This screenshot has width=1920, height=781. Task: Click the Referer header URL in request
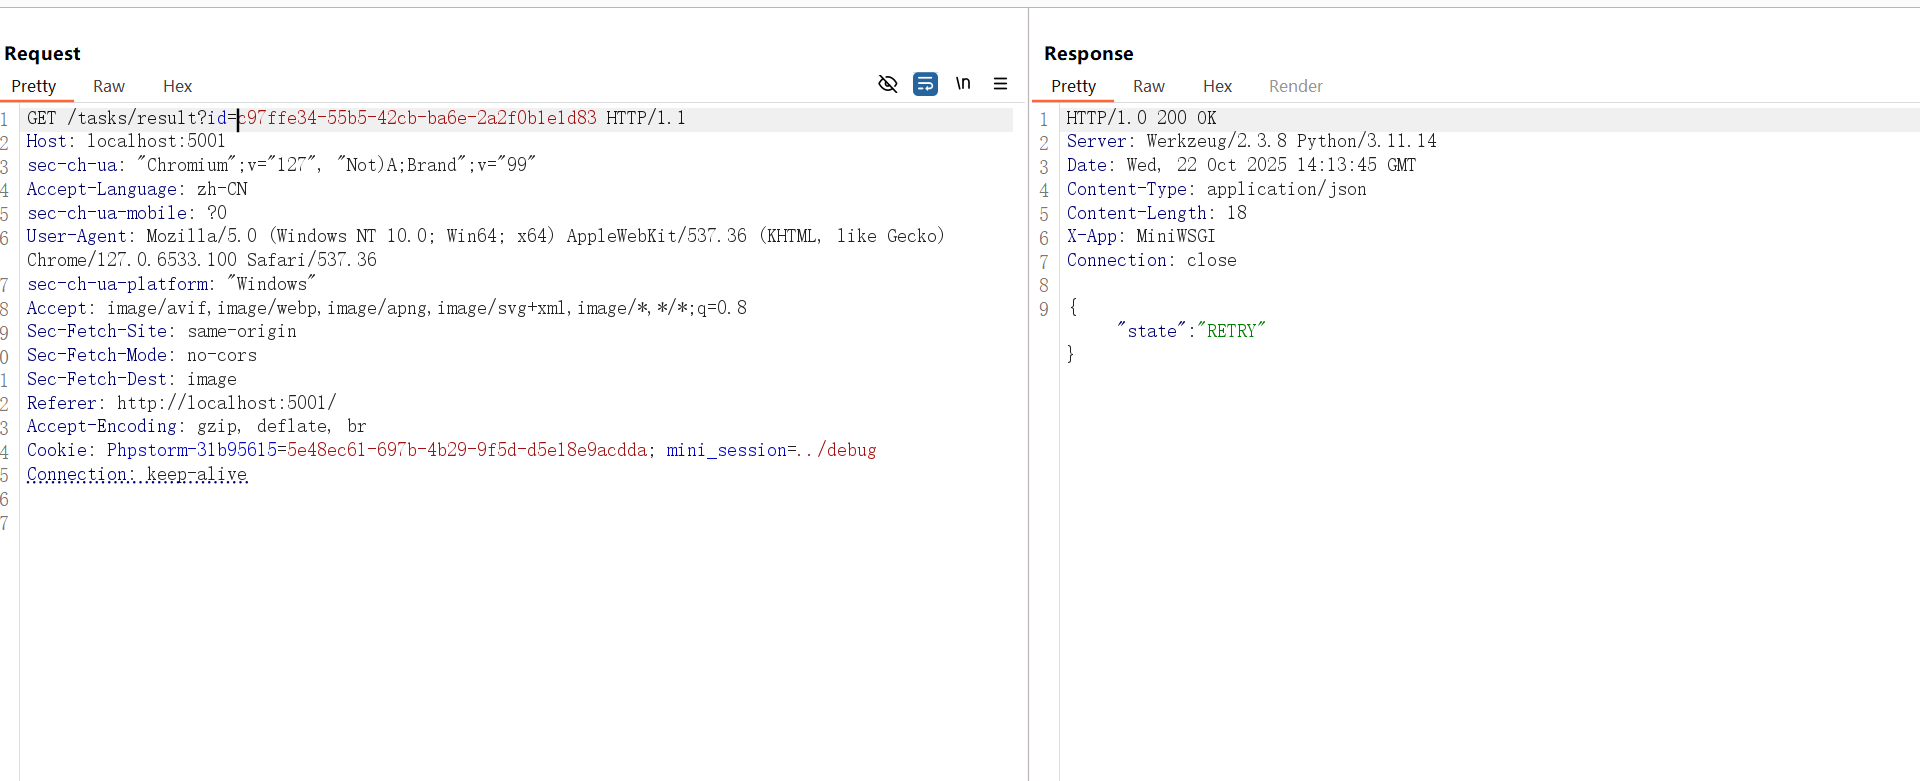(226, 403)
